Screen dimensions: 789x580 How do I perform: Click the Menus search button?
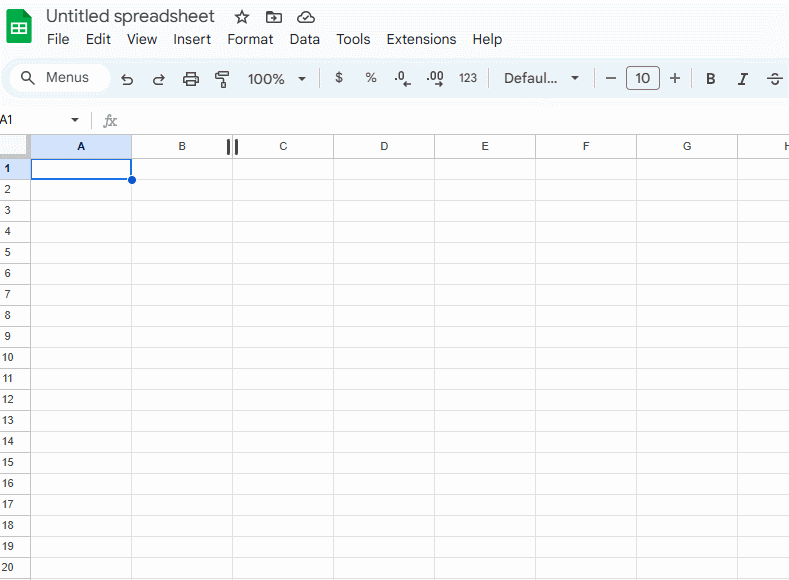(x=56, y=78)
